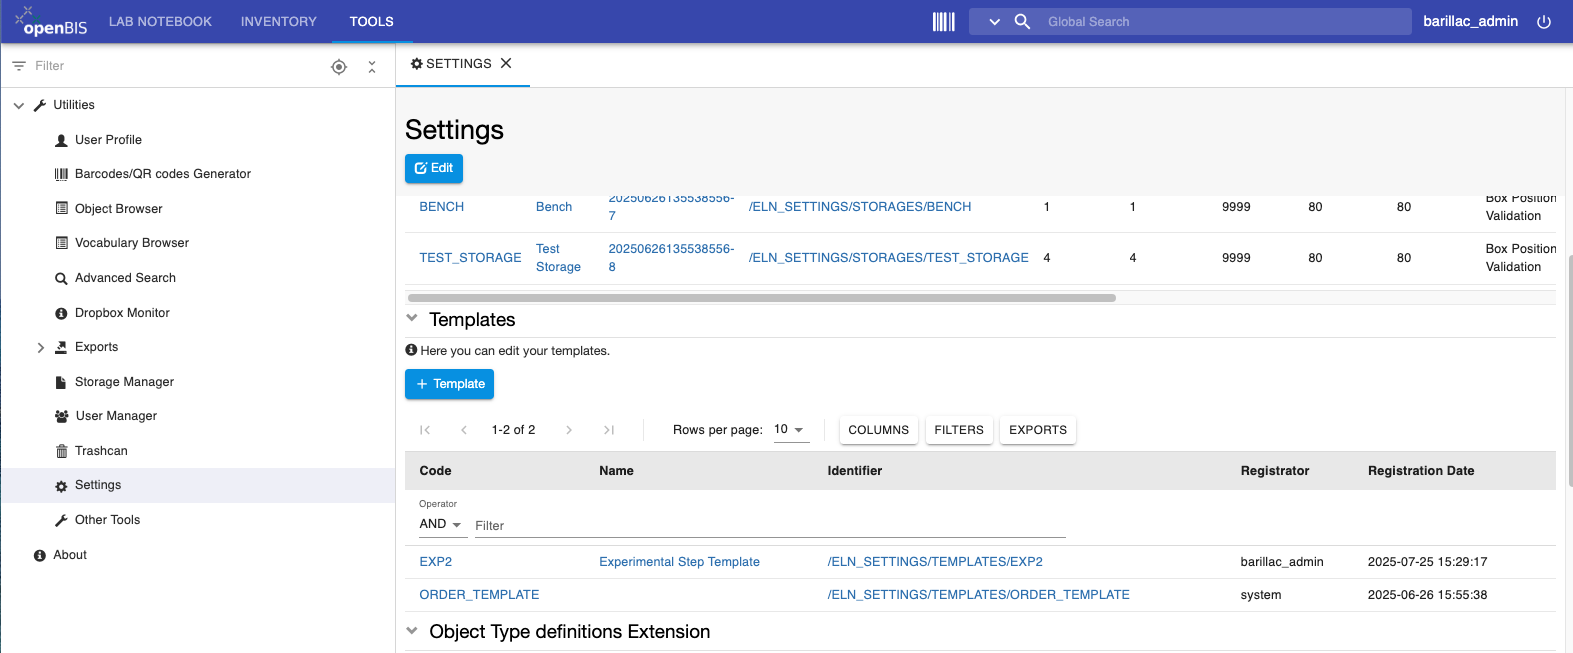1573x653 pixels.
Task: Click the Utilities wrench icon
Action: tap(40, 105)
